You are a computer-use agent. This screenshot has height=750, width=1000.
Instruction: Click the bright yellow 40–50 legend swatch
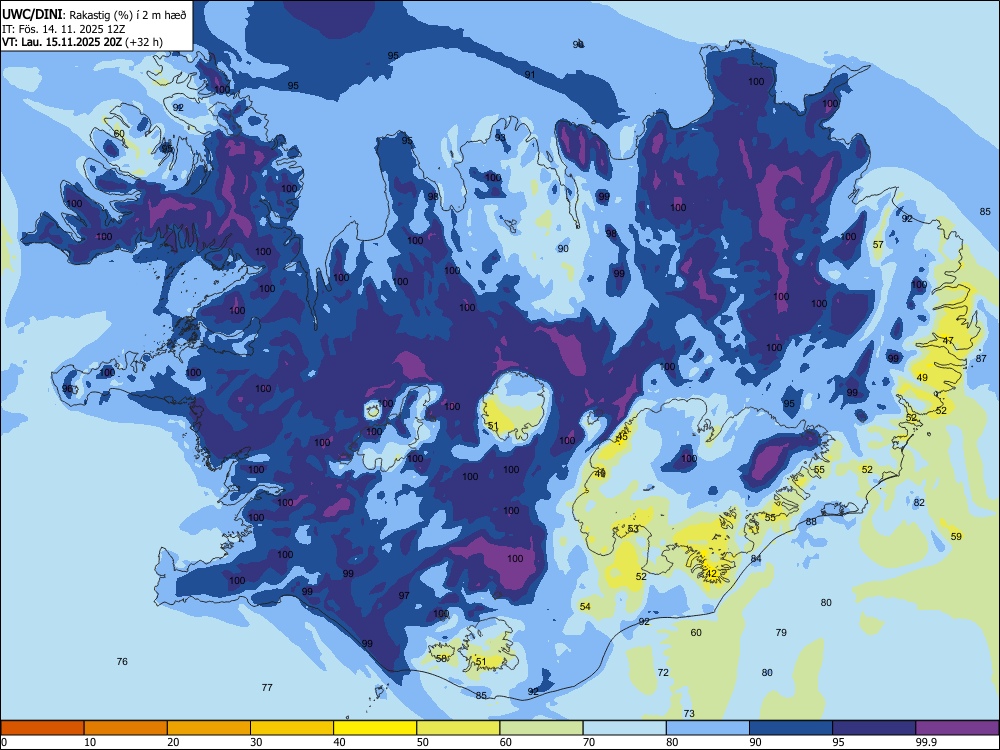(x=375, y=728)
